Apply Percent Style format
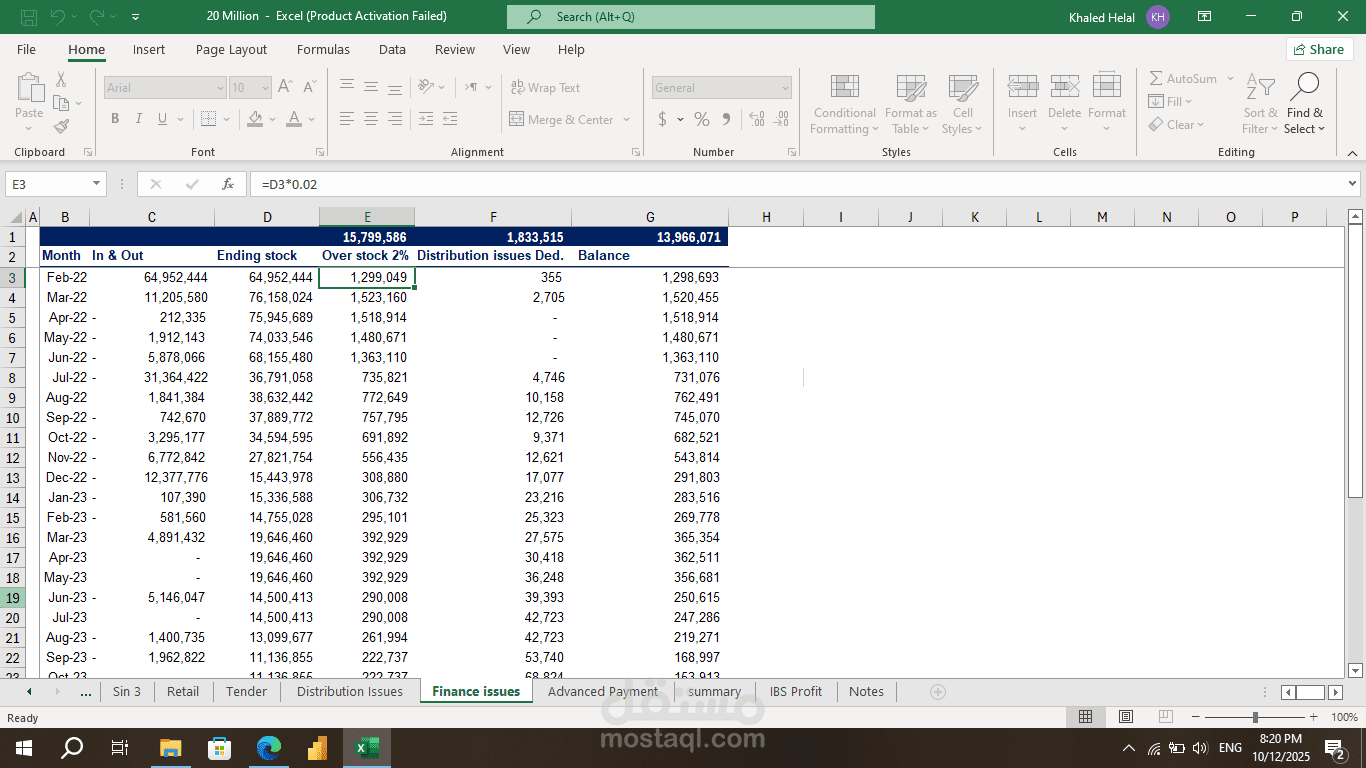The image size is (1366, 768). [702, 119]
